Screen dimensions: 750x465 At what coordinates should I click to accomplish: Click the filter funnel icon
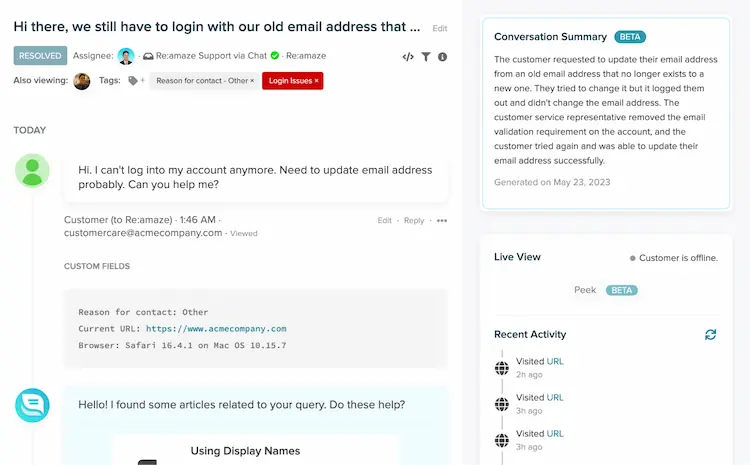tap(426, 57)
